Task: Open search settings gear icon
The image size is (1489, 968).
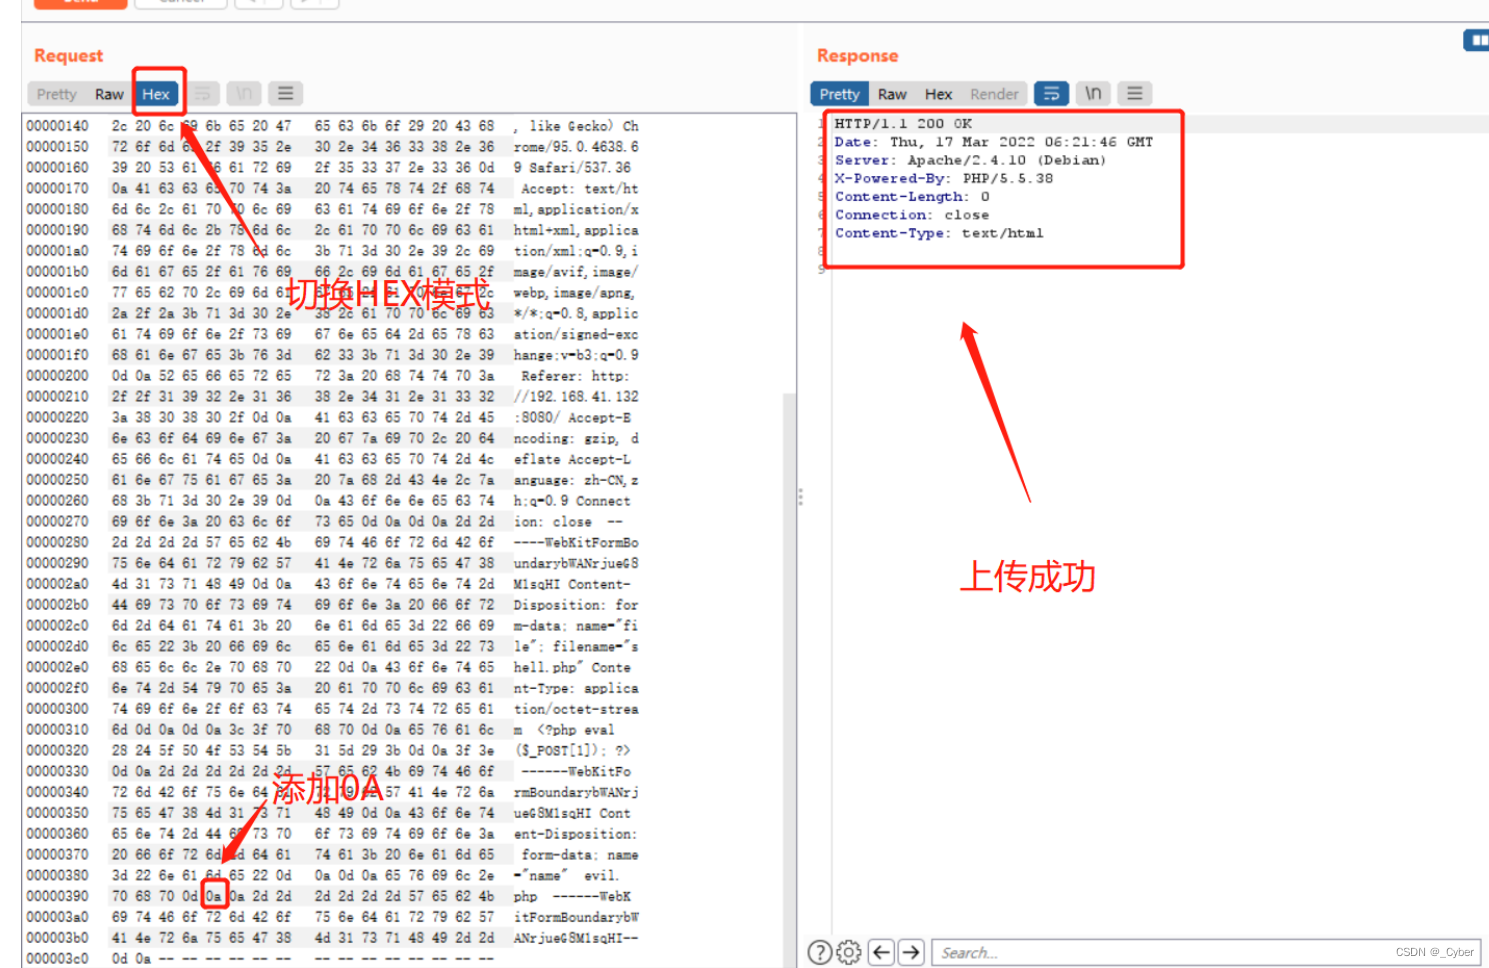Action: point(848,952)
